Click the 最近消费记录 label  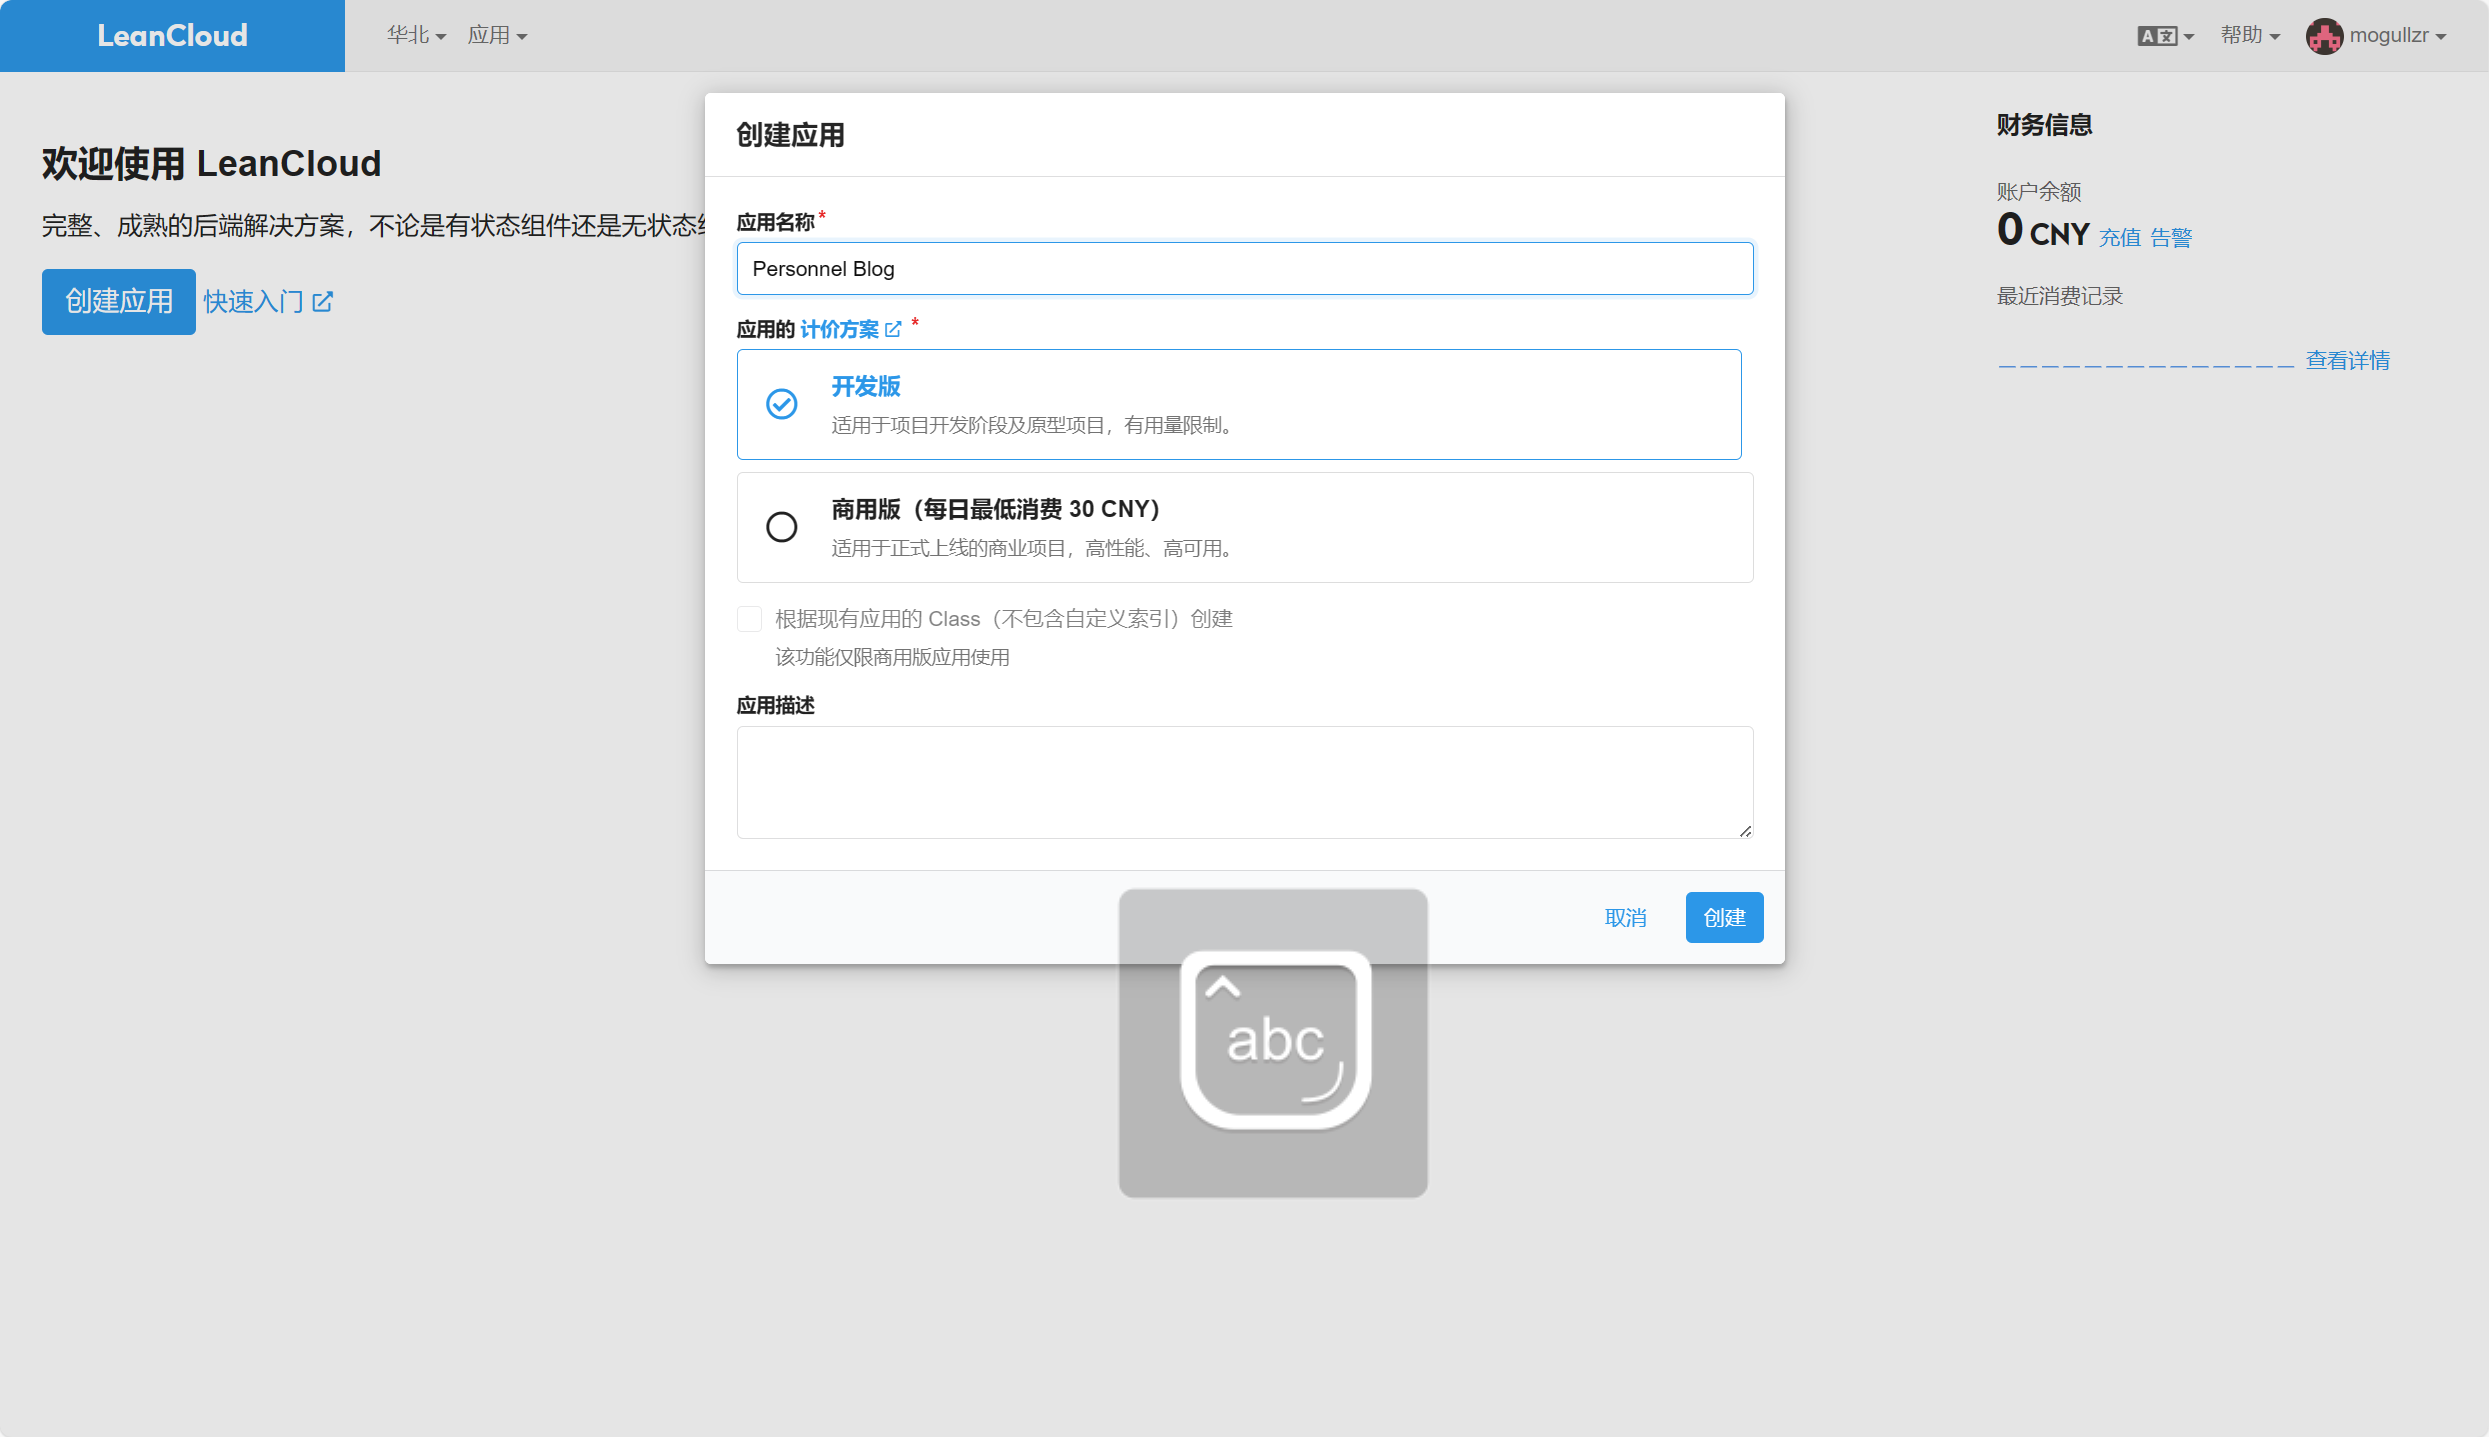pyautogui.click(x=2060, y=296)
